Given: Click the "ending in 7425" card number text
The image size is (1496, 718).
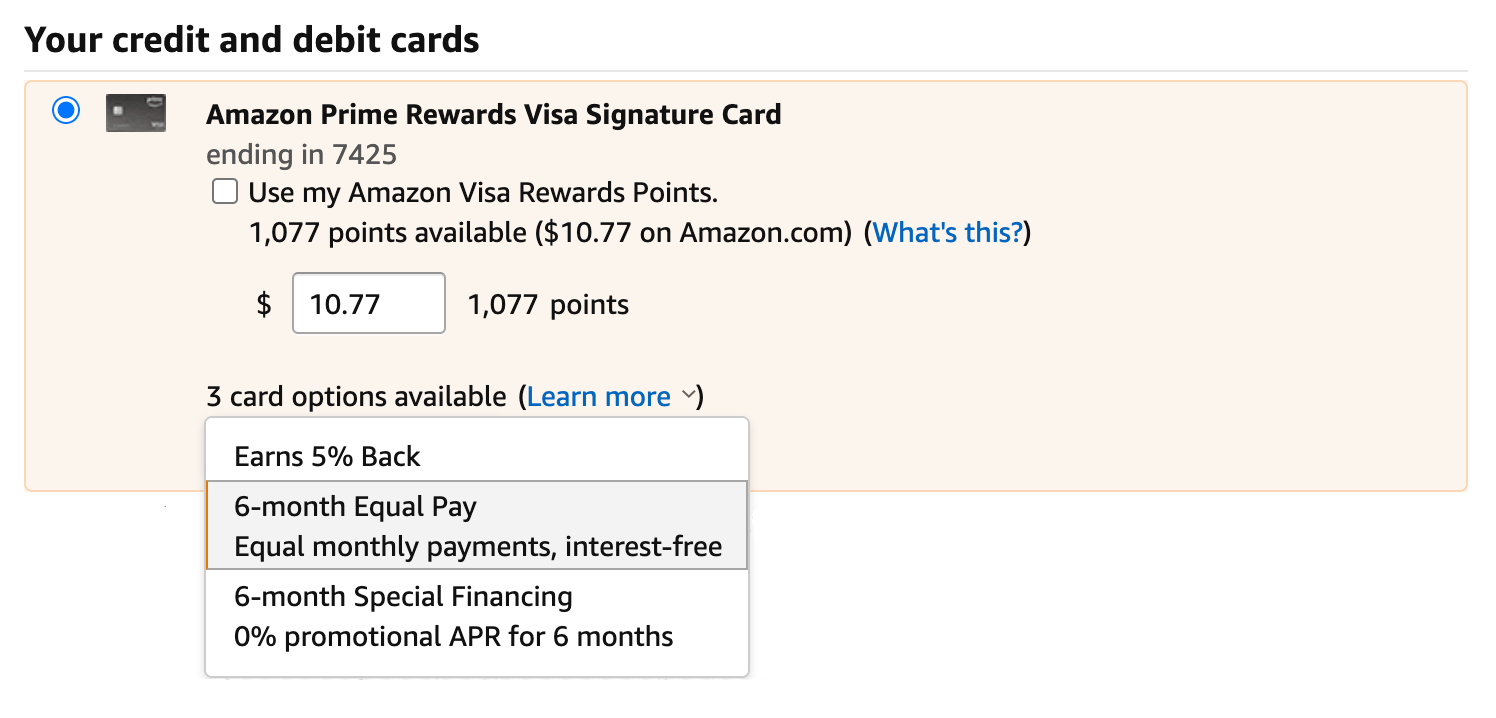Looking at the screenshot, I should point(301,155).
